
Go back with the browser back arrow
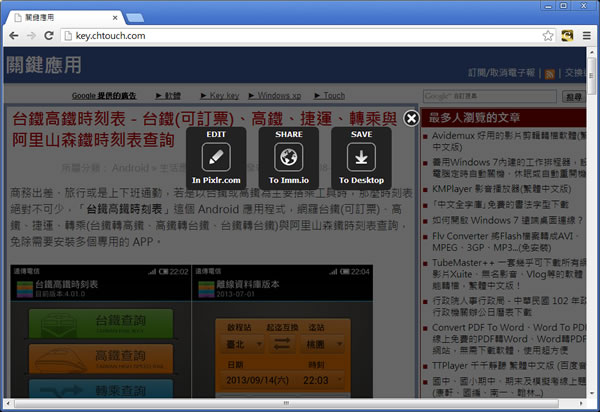click(14, 36)
